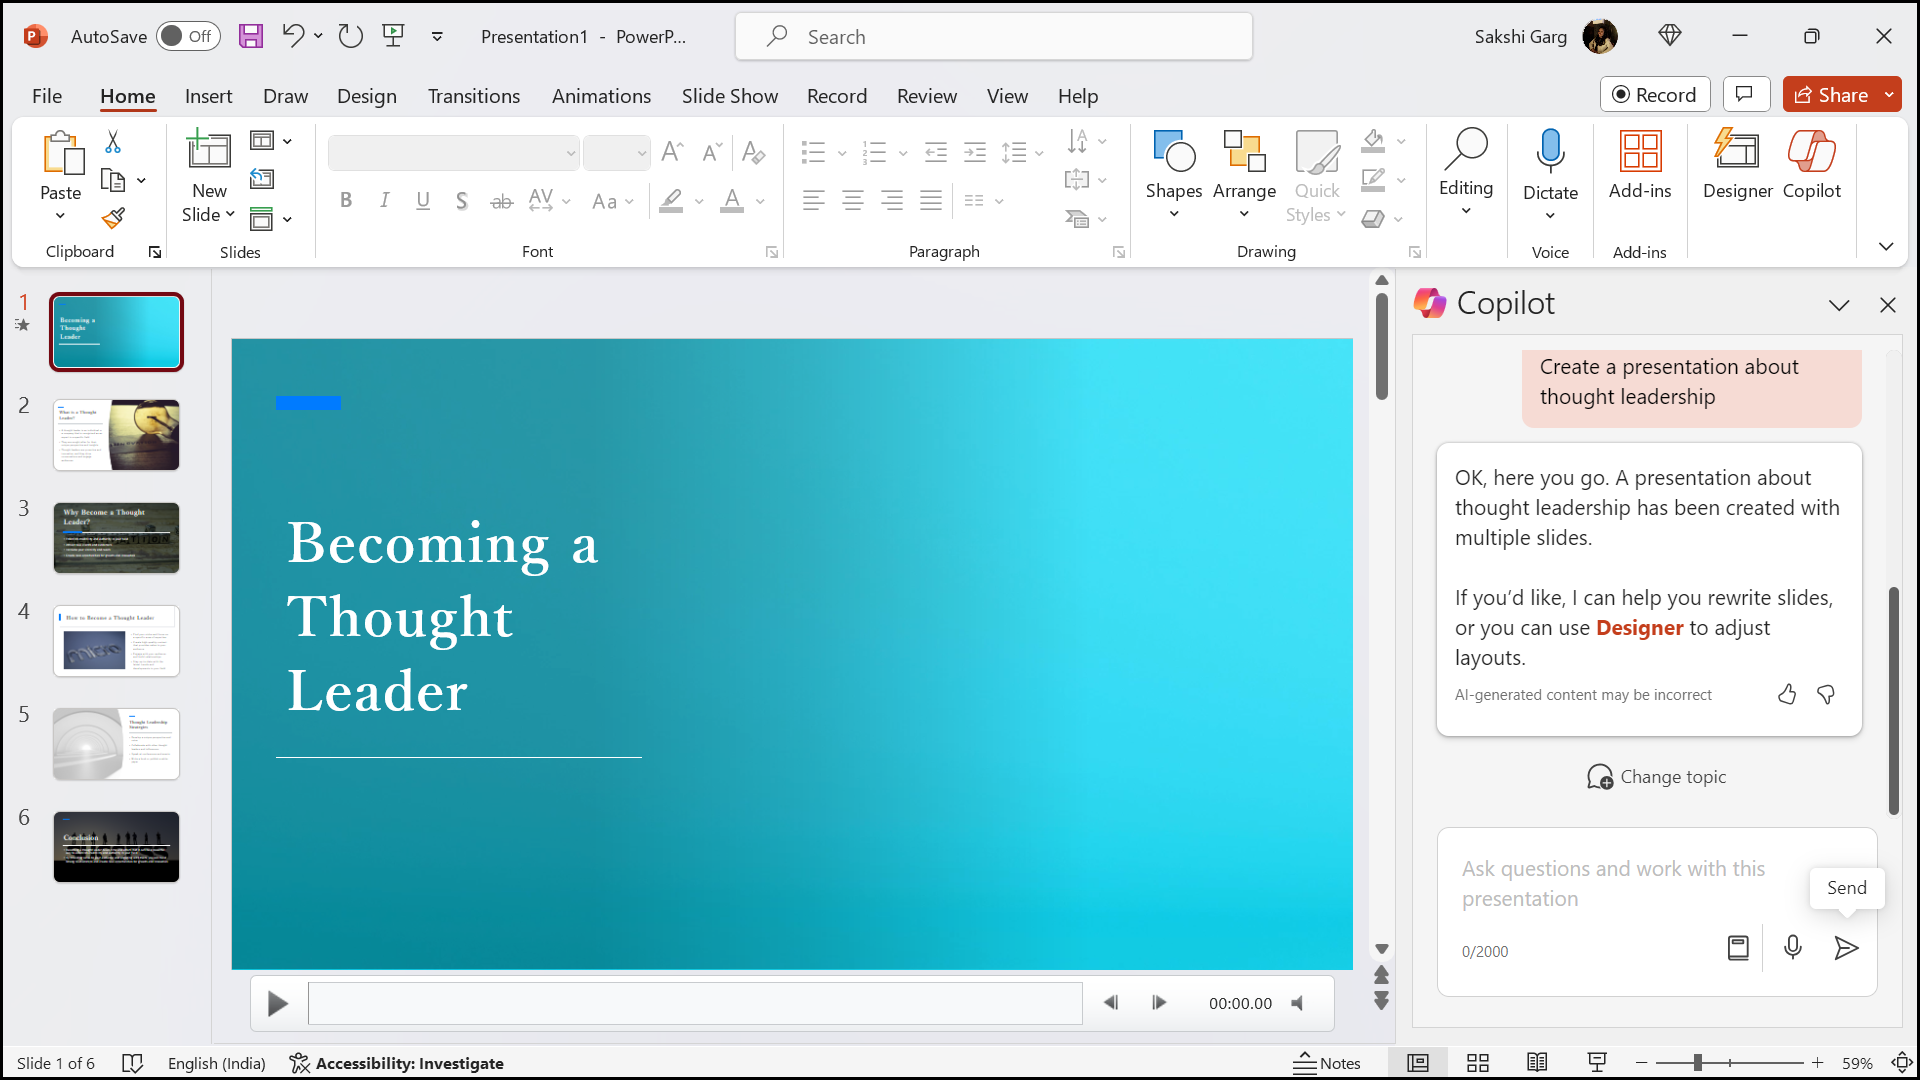The height and width of the screenshot is (1080, 1920).
Task: Give thumbs up to Copilot response
Action: click(x=1787, y=694)
